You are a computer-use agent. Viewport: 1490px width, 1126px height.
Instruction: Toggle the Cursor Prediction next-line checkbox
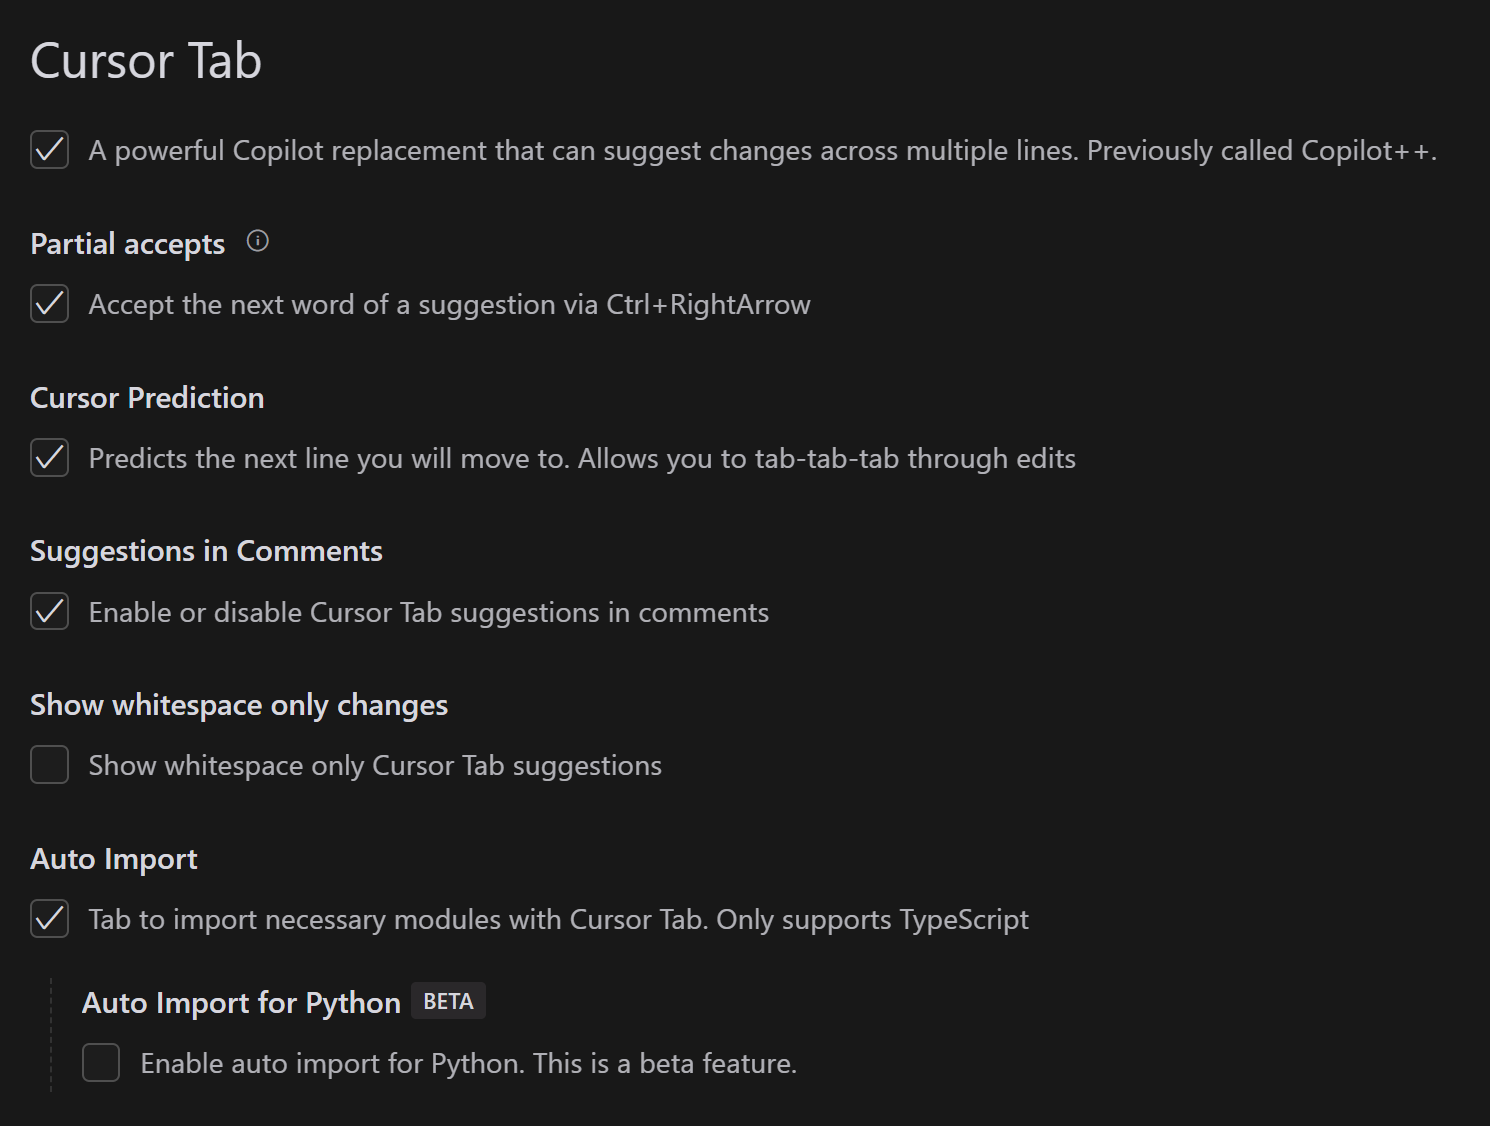[x=50, y=458]
